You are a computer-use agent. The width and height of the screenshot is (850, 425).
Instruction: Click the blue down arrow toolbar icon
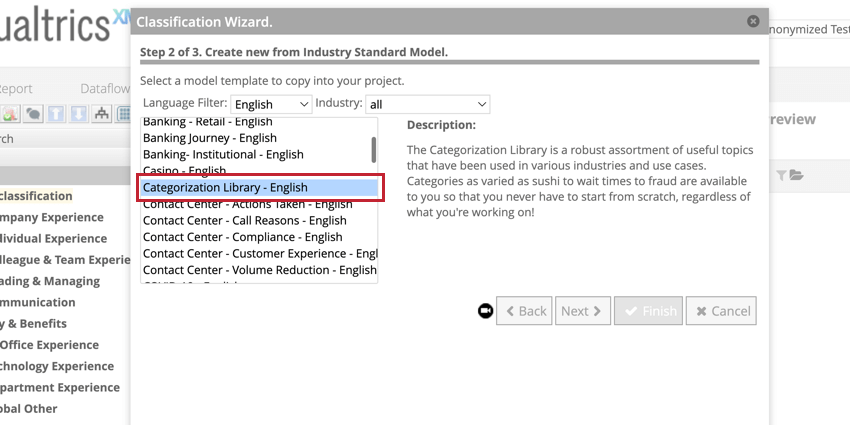tap(79, 114)
